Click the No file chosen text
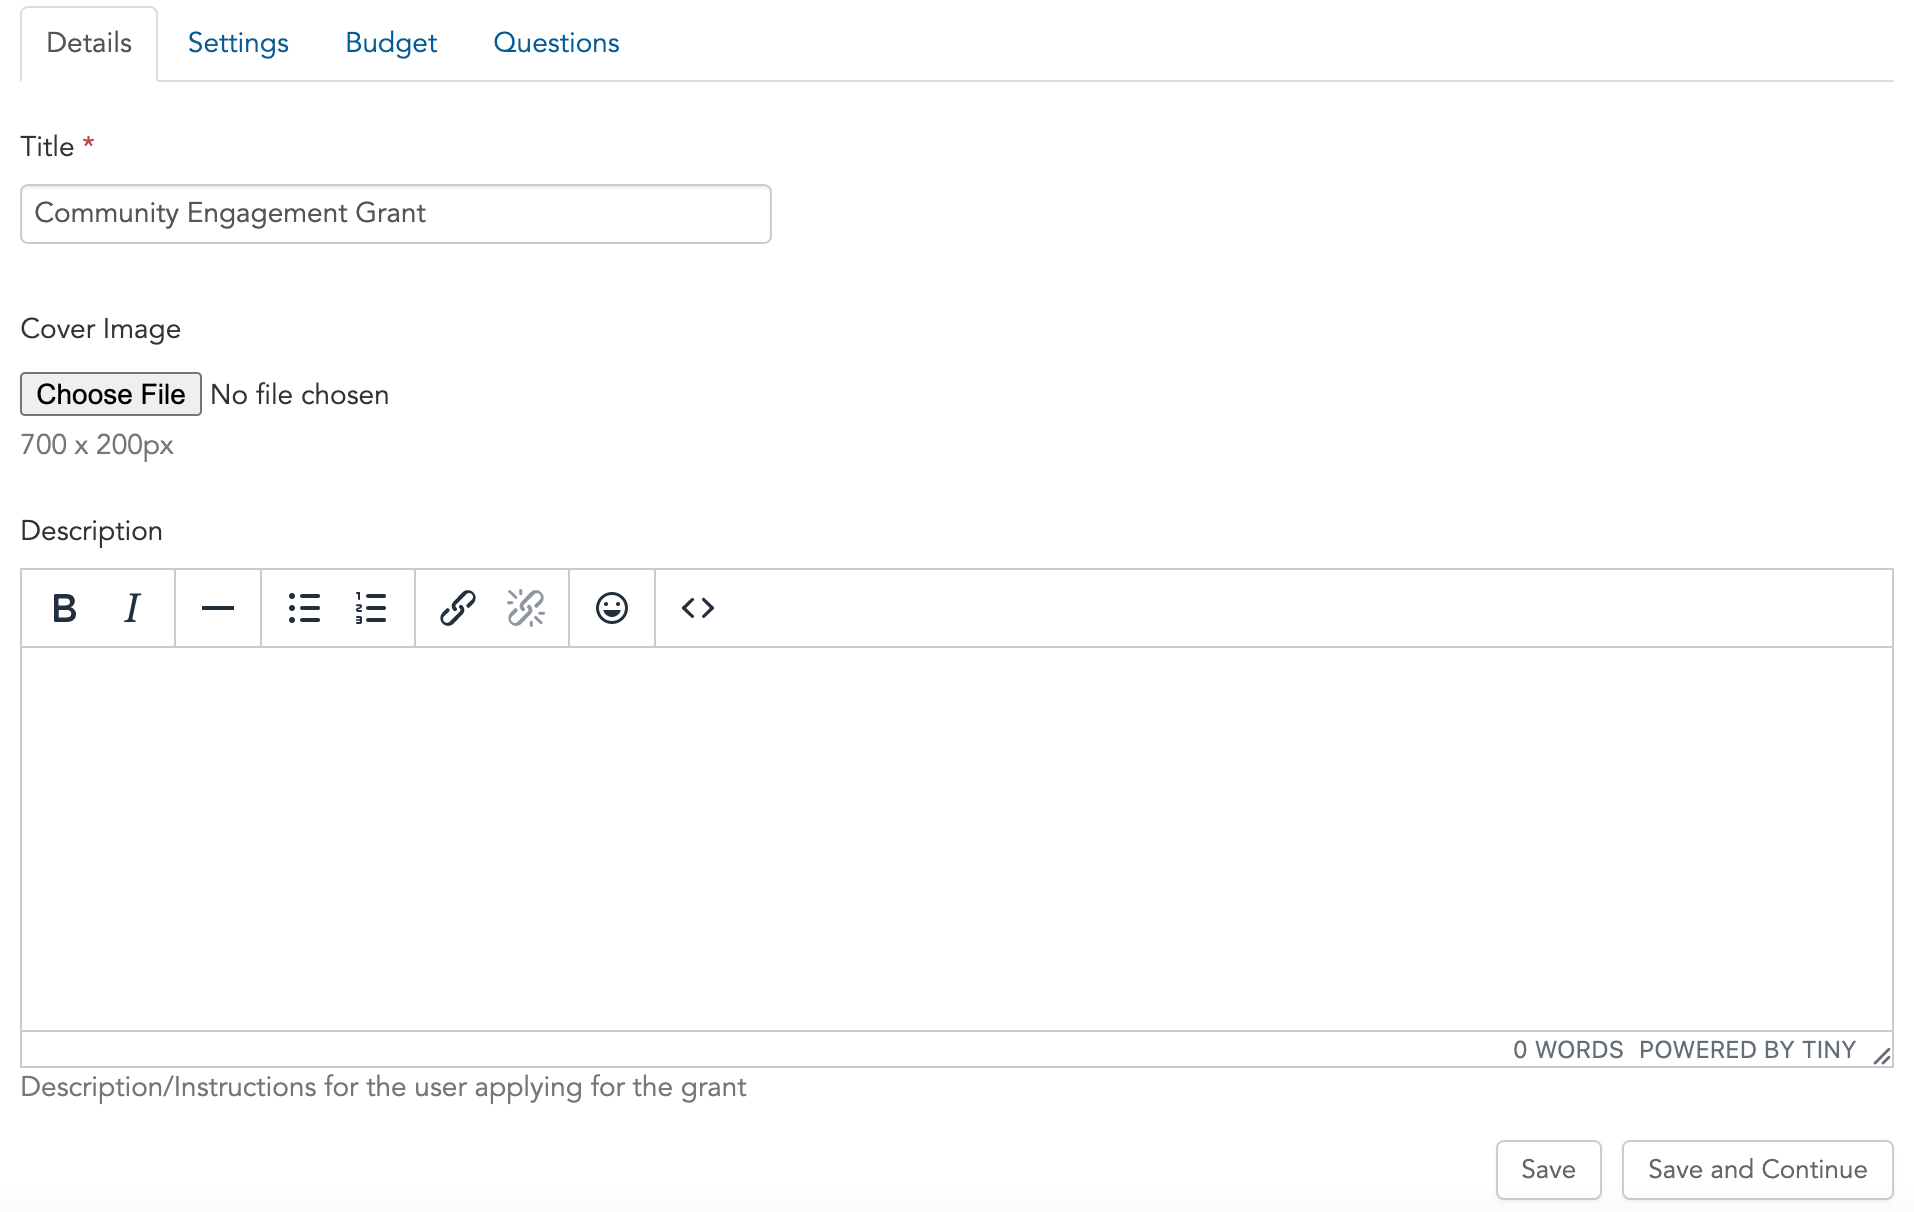 299,395
